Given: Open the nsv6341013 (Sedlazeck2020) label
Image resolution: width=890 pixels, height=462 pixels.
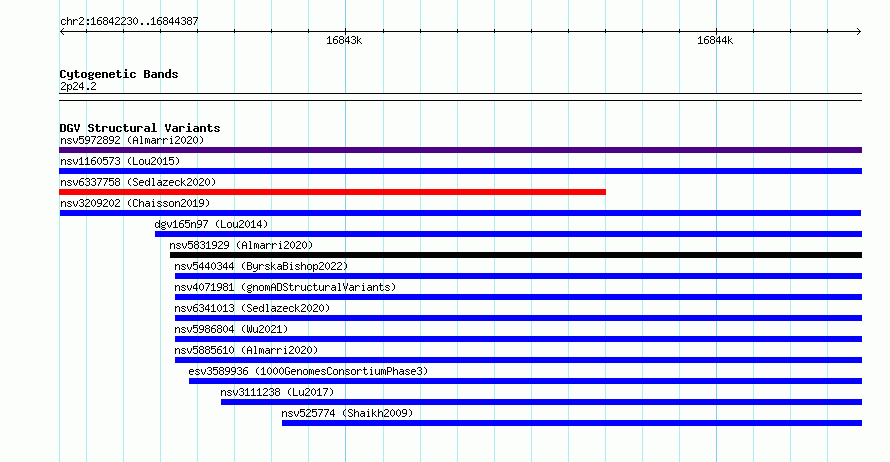Looking at the screenshot, I should (x=252, y=308).
